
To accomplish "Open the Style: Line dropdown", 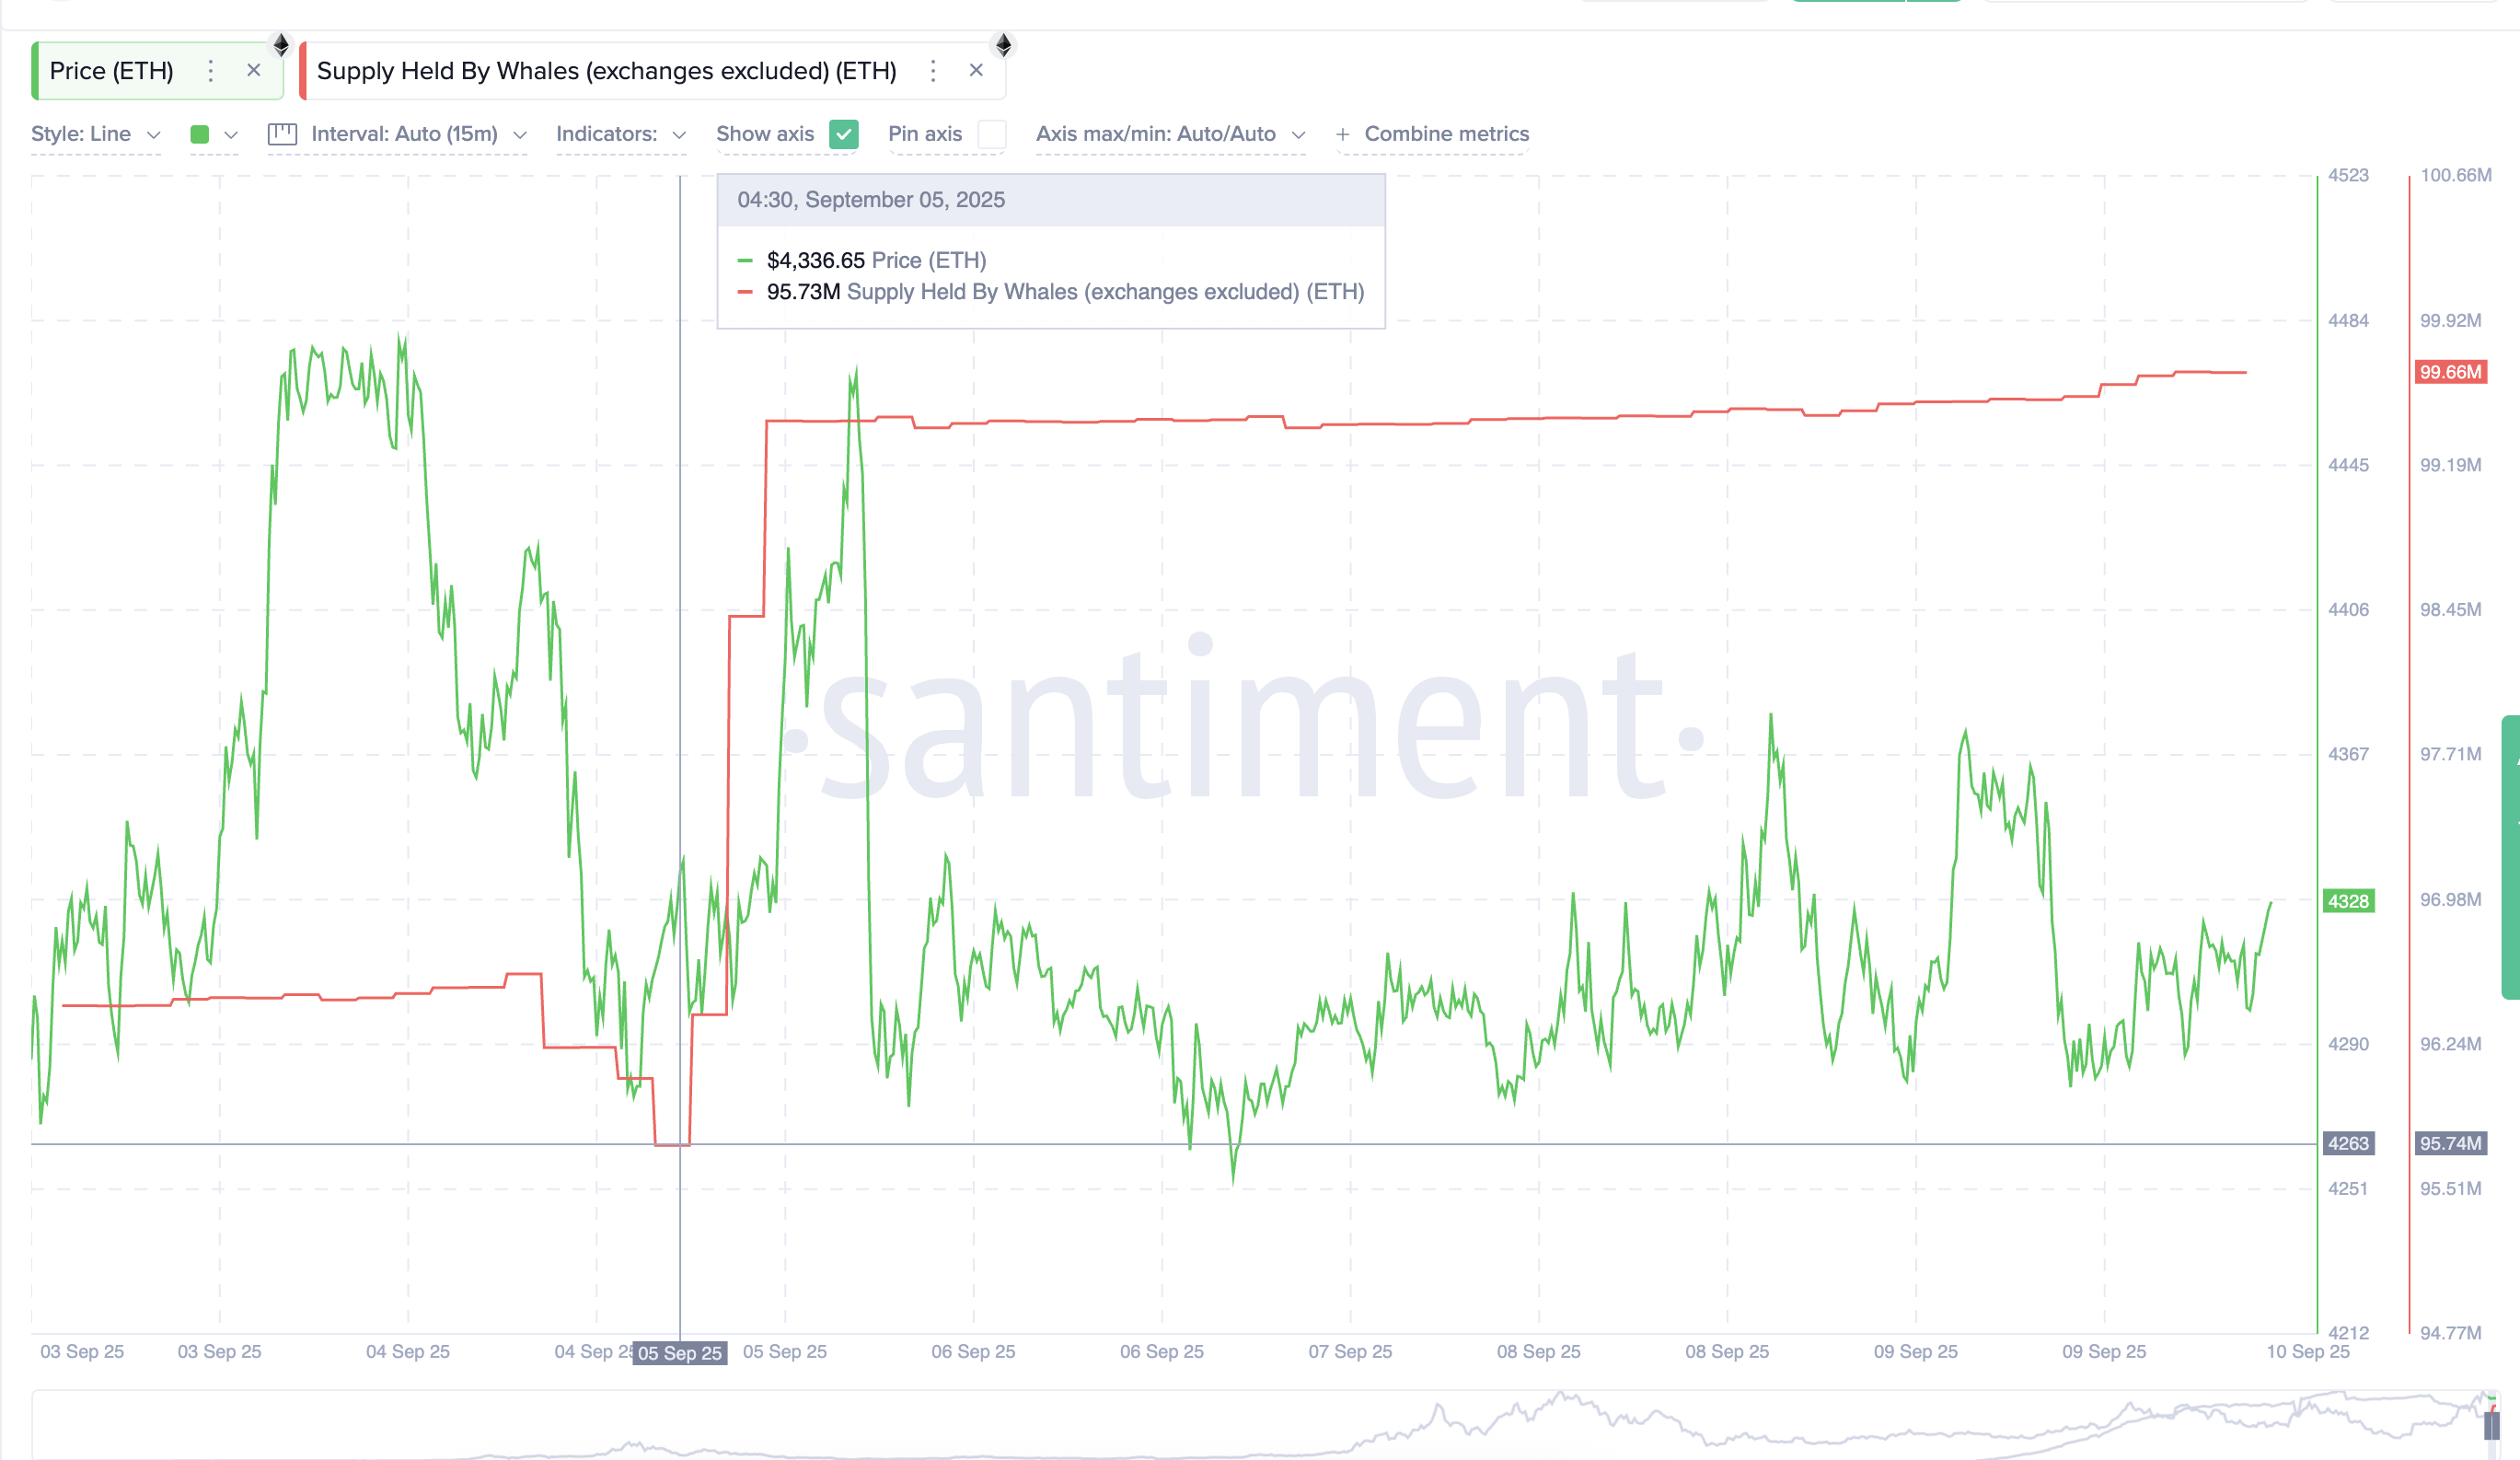I will click(96, 134).
